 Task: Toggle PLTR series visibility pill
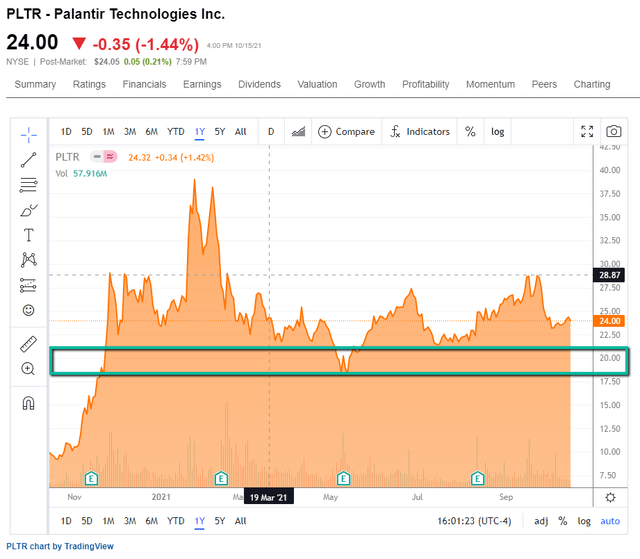tap(104, 157)
